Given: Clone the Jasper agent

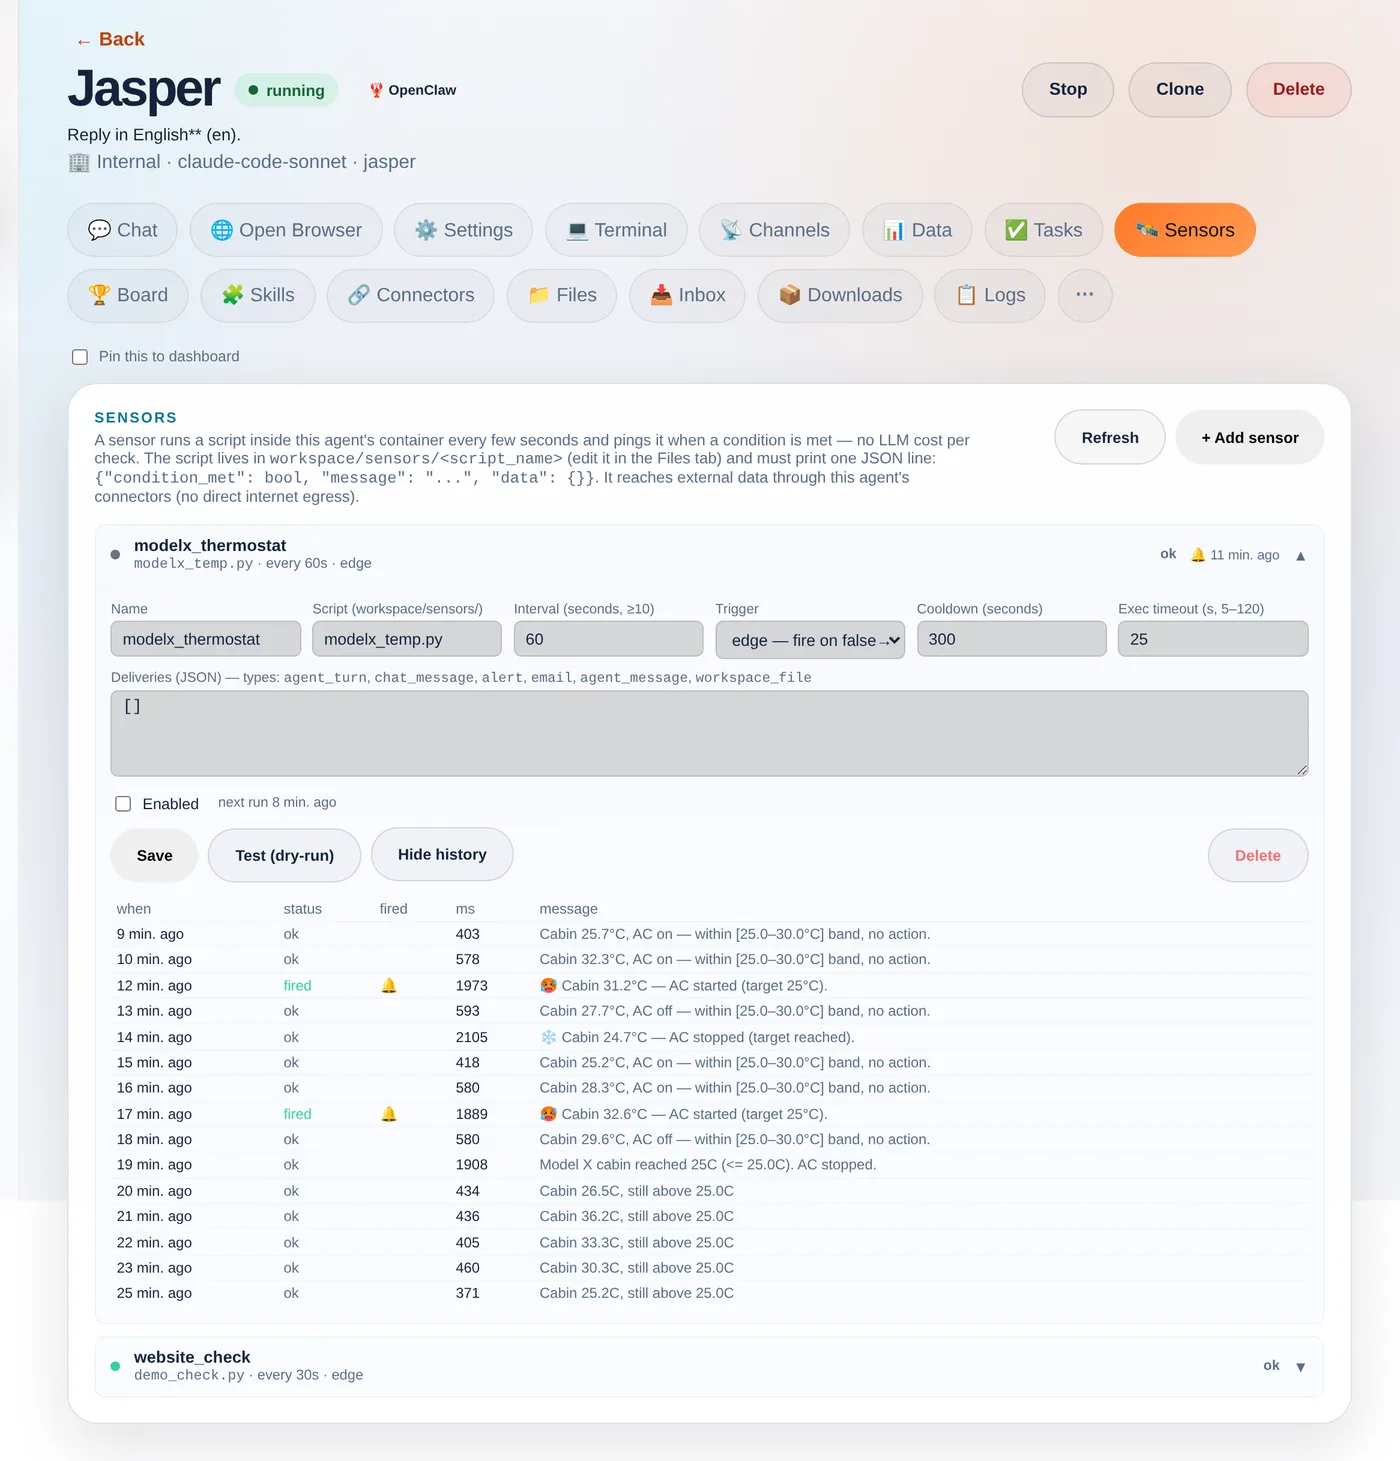Looking at the screenshot, I should (x=1180, y=89).
